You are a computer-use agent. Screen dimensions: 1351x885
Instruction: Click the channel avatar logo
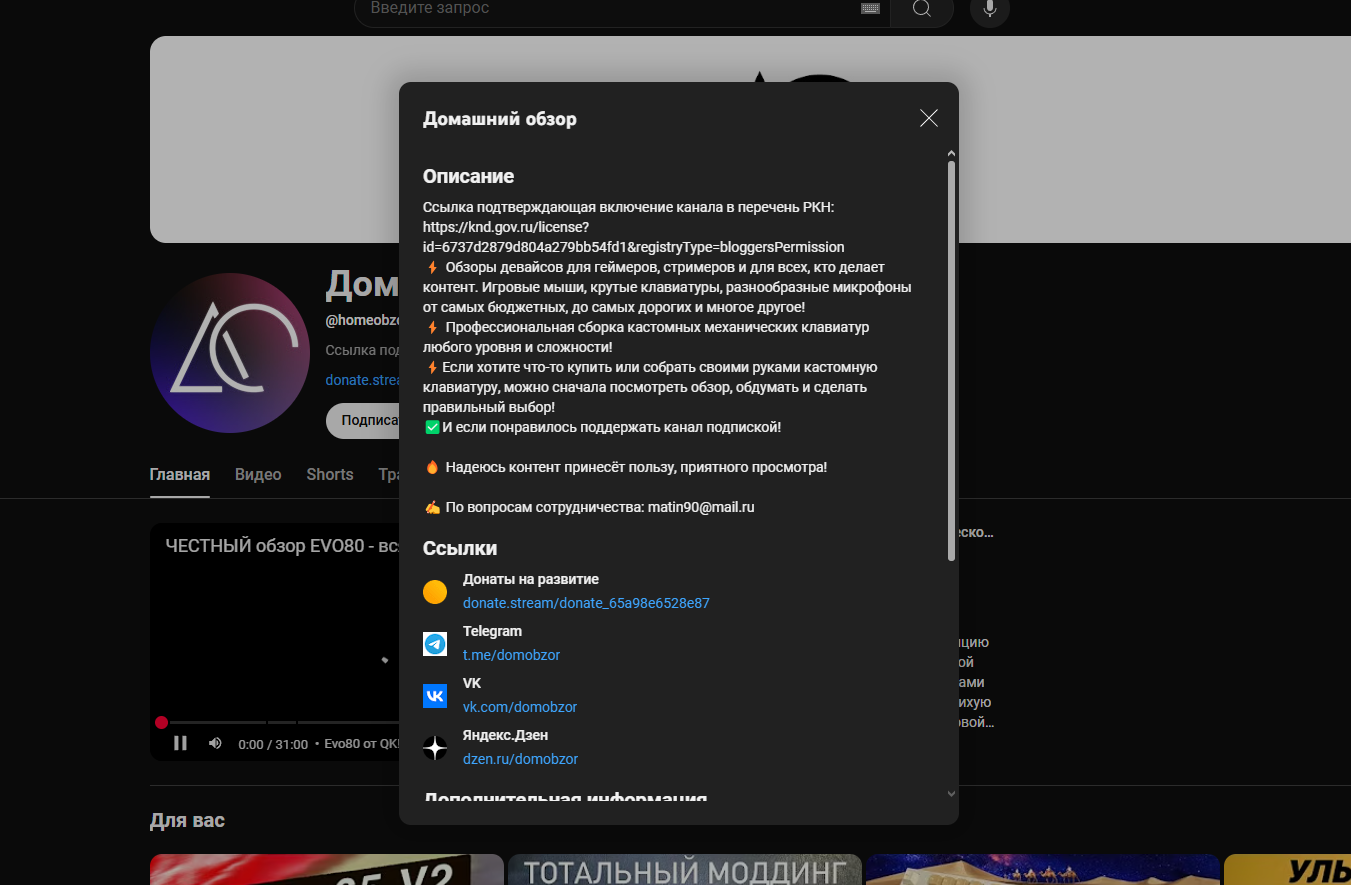pos(230,353)
